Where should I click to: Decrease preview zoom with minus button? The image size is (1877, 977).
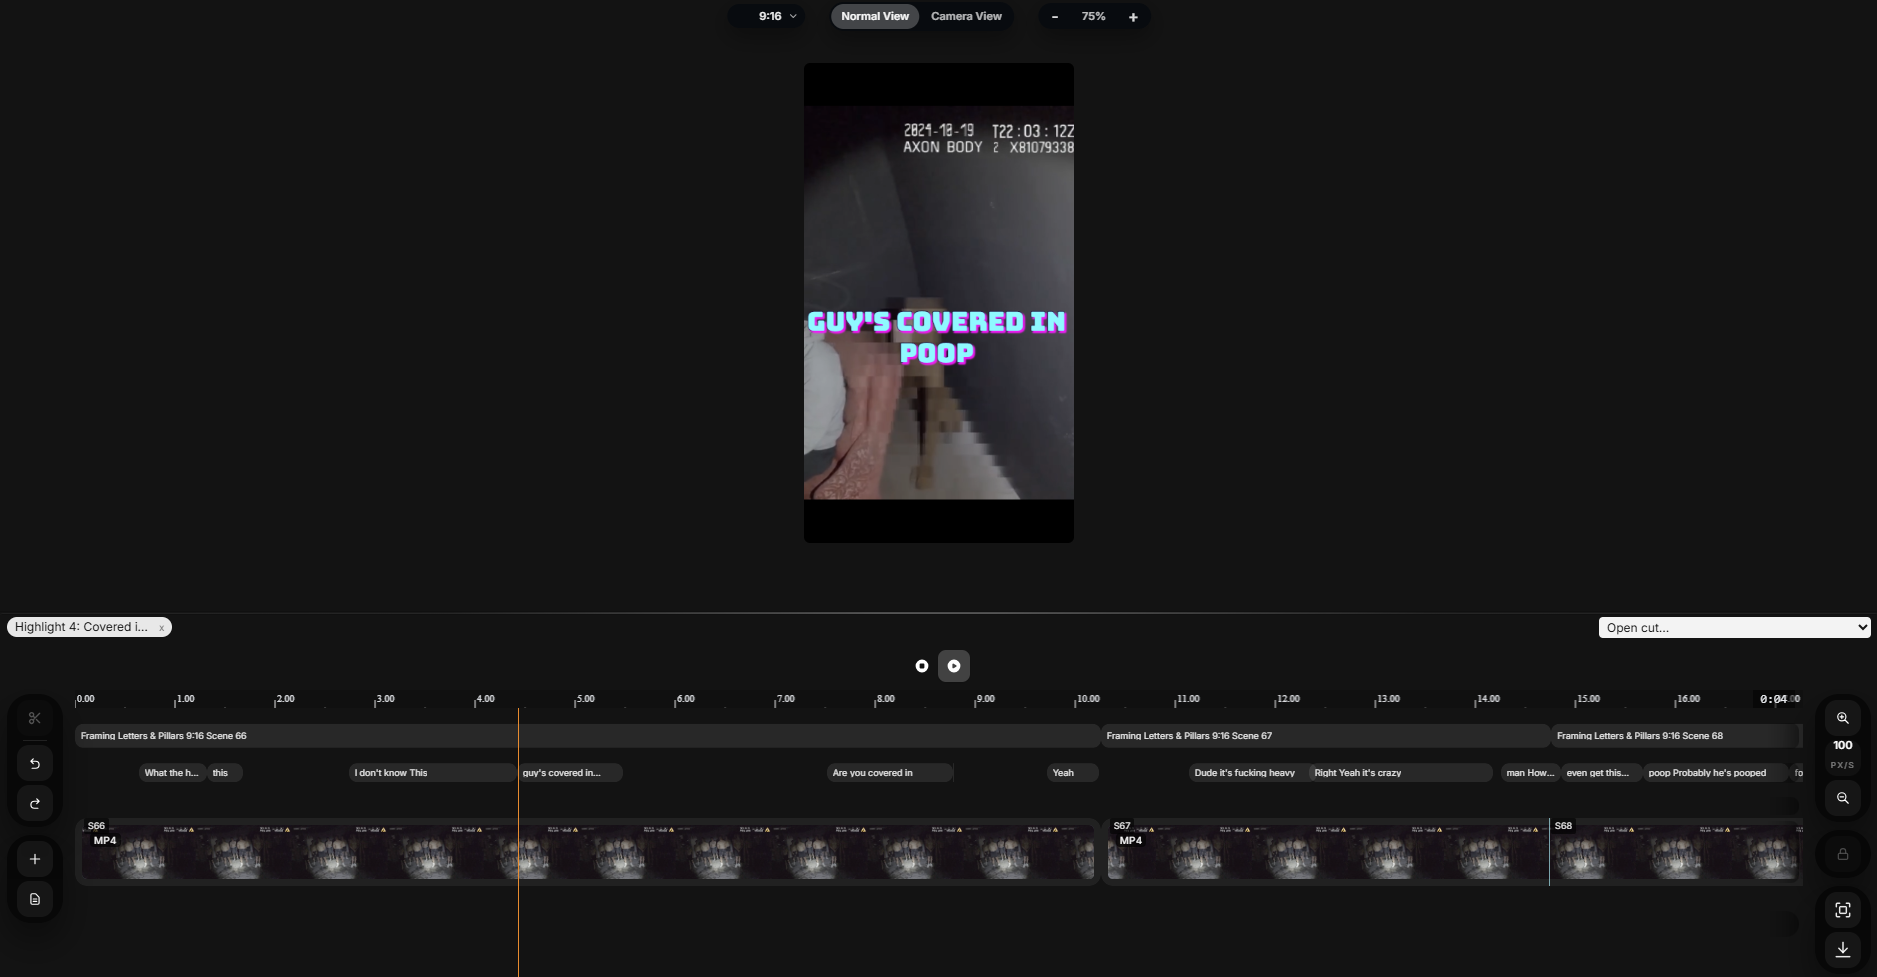coord(1055,17)
